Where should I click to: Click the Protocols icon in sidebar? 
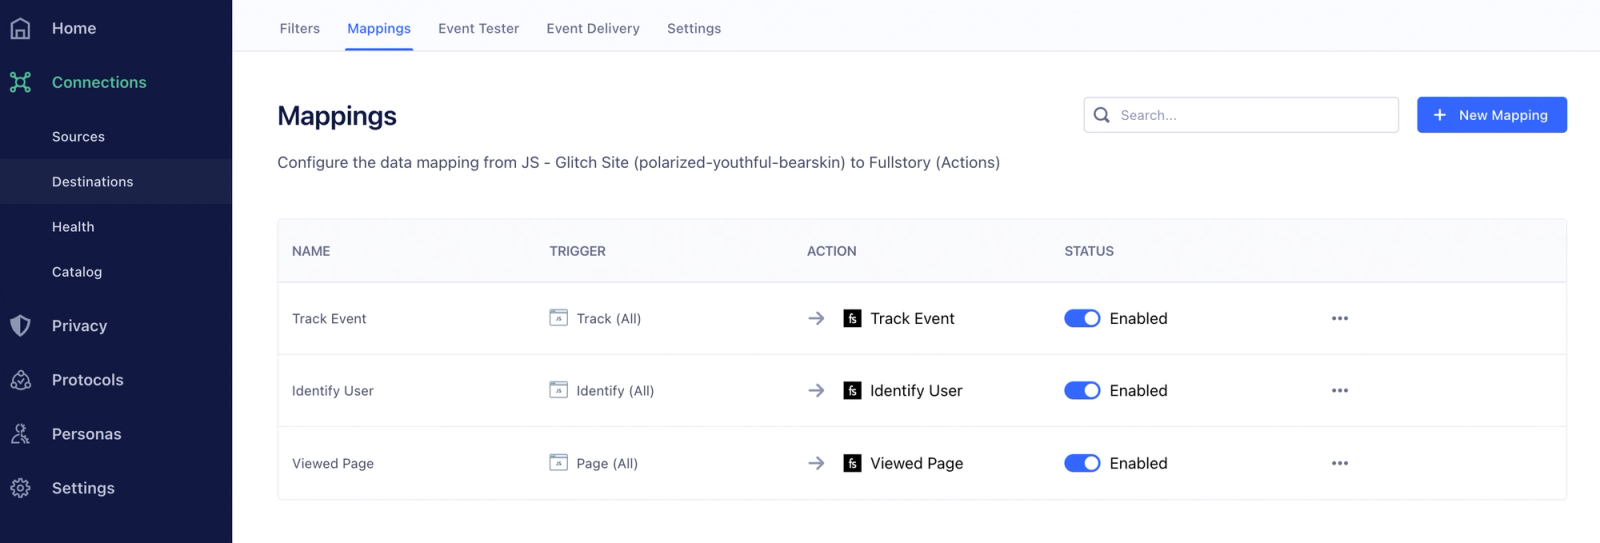click(20, 380)
